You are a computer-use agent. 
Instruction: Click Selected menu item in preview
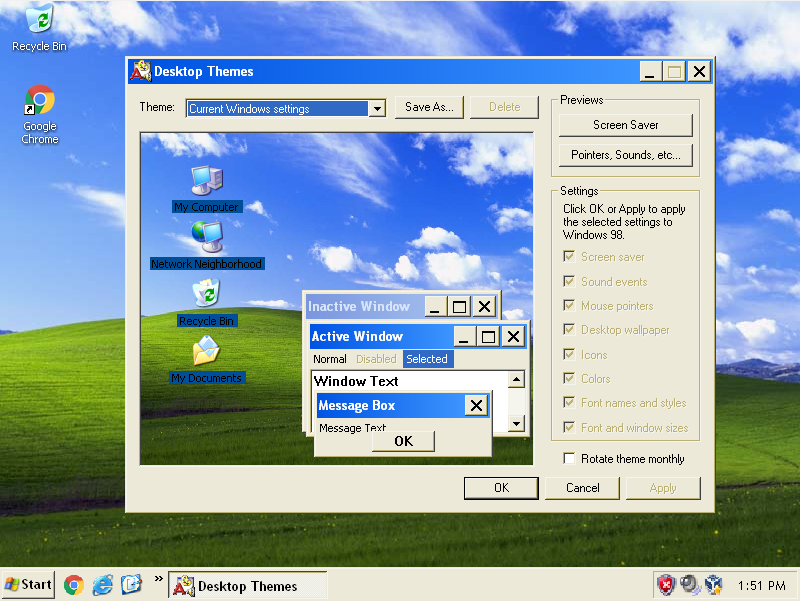[427, 359]
